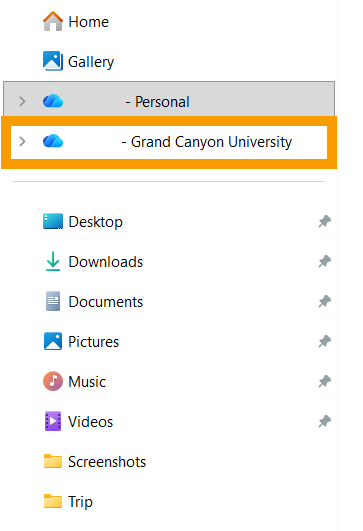Click the Gallery picture icon
This screenshot has height=531, width=363.
point(53,61)
